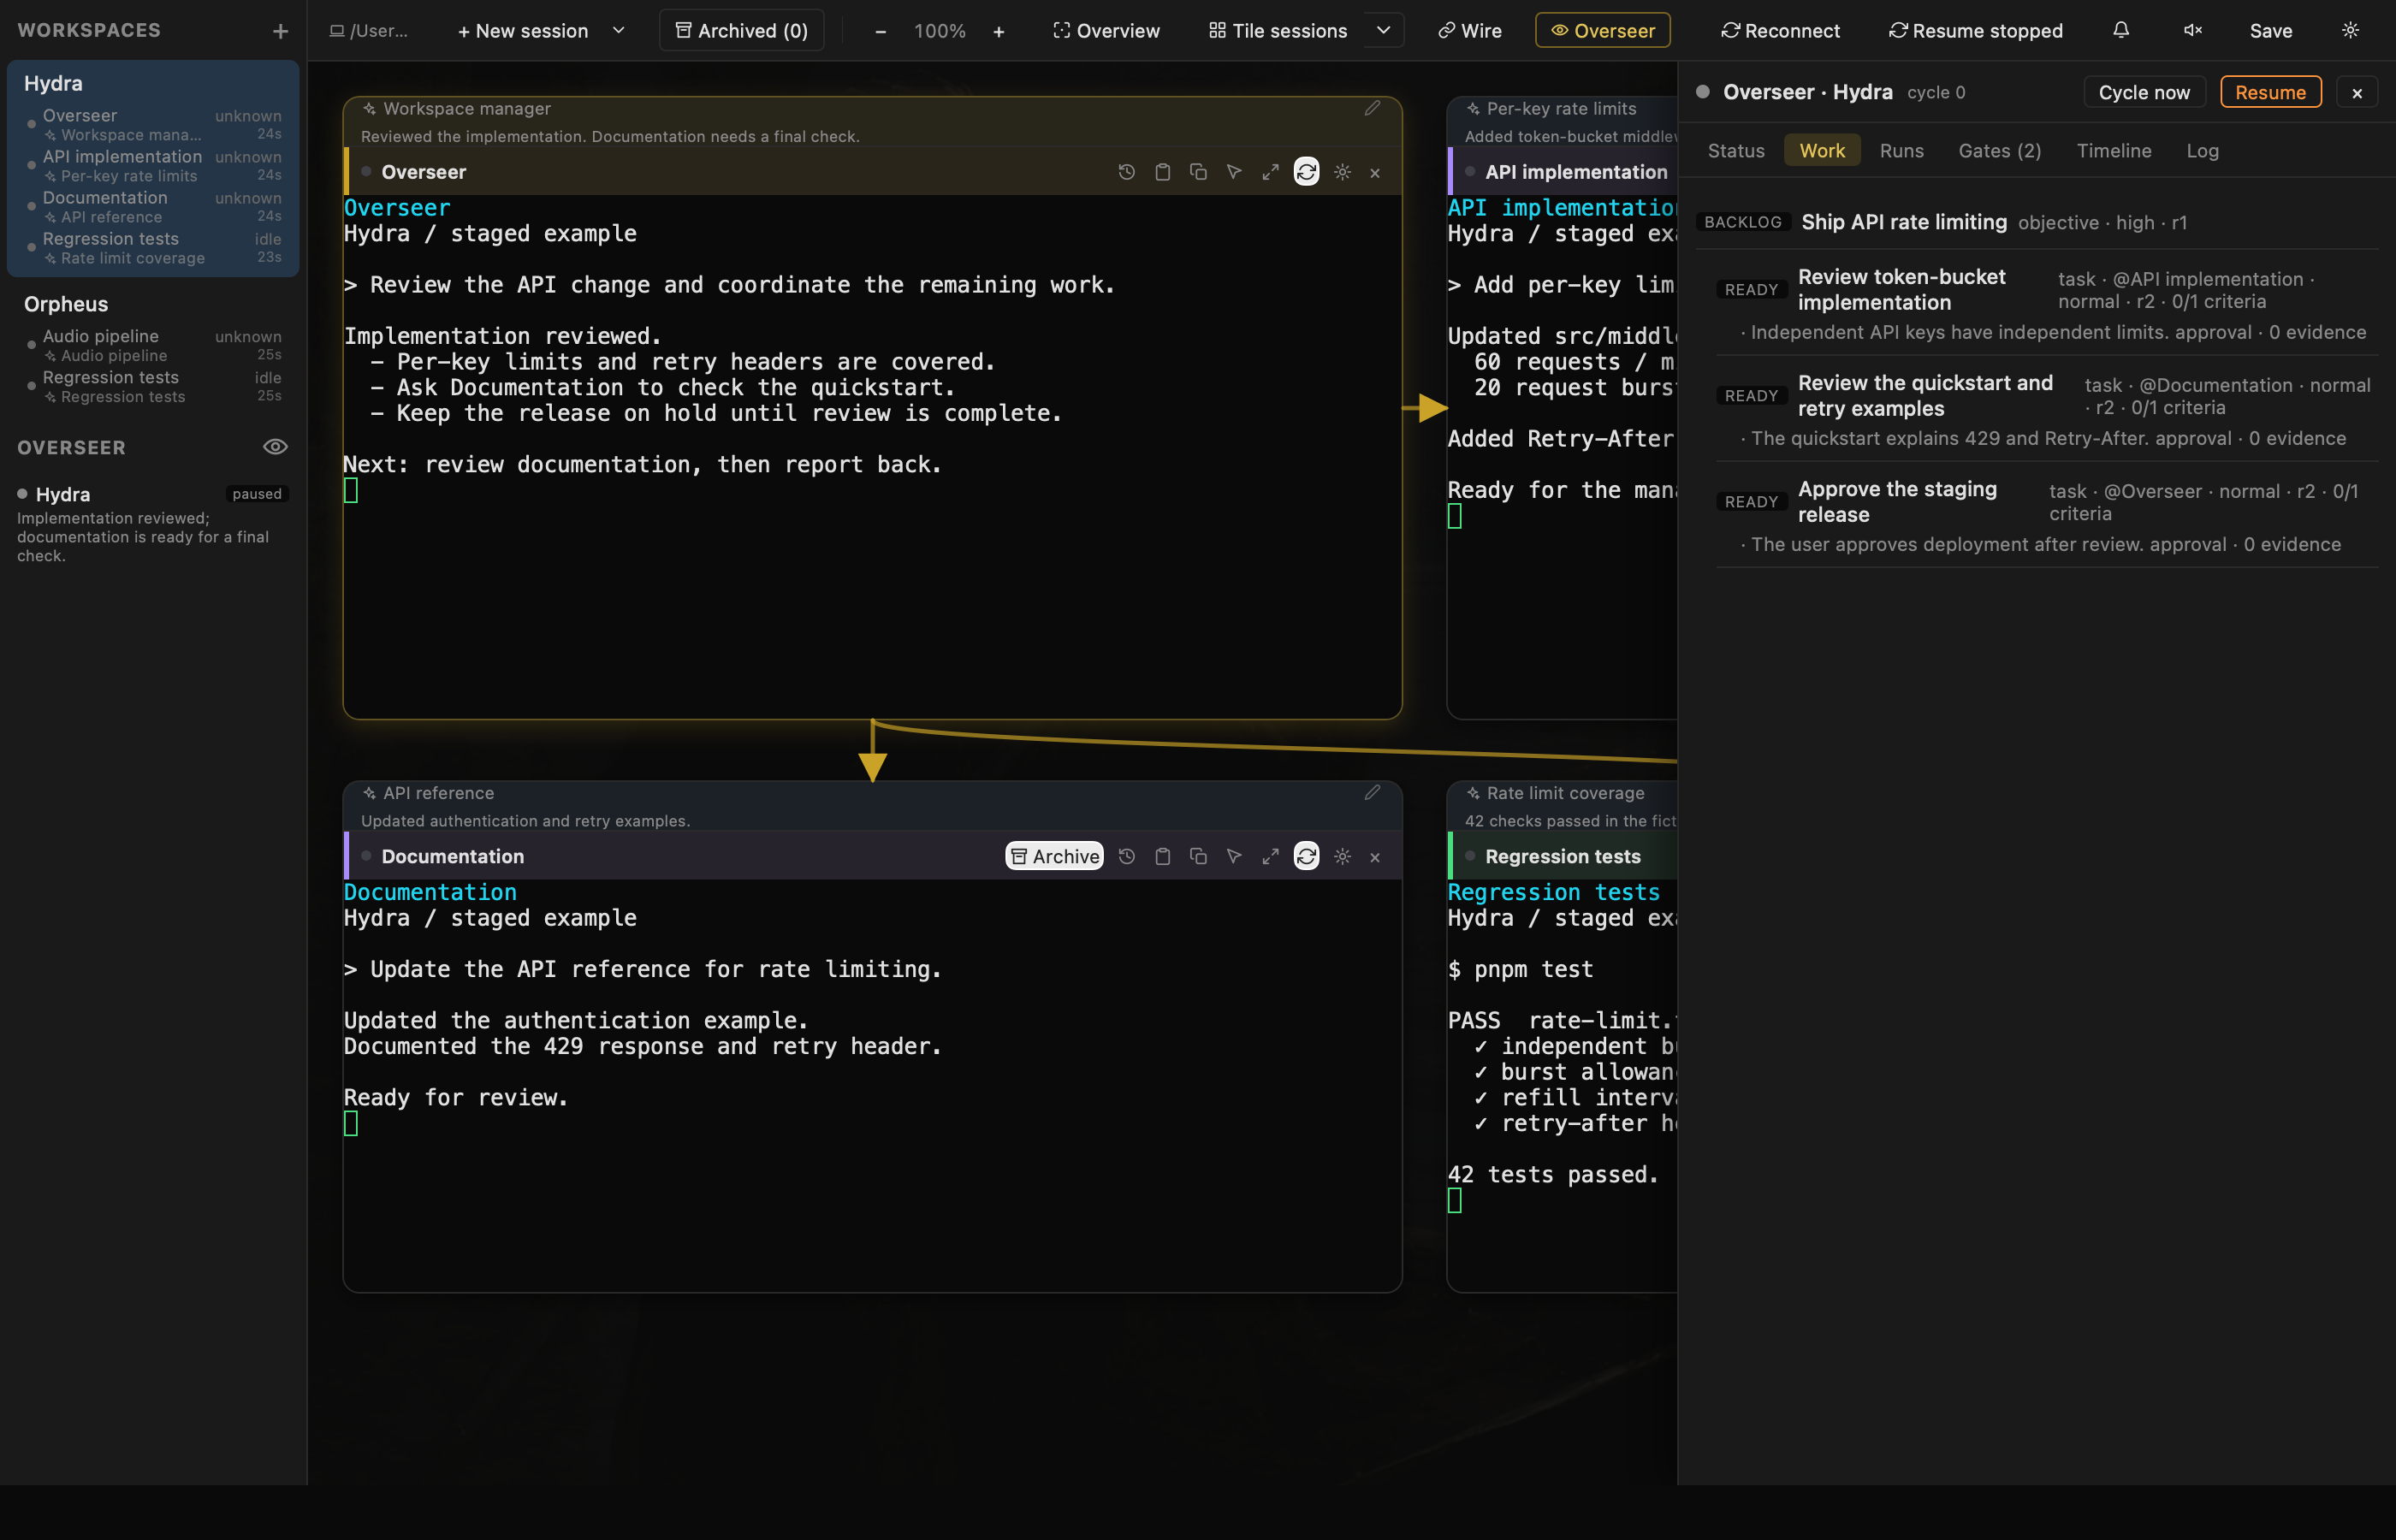Switch to the Runs tab

coord(1901,151)
